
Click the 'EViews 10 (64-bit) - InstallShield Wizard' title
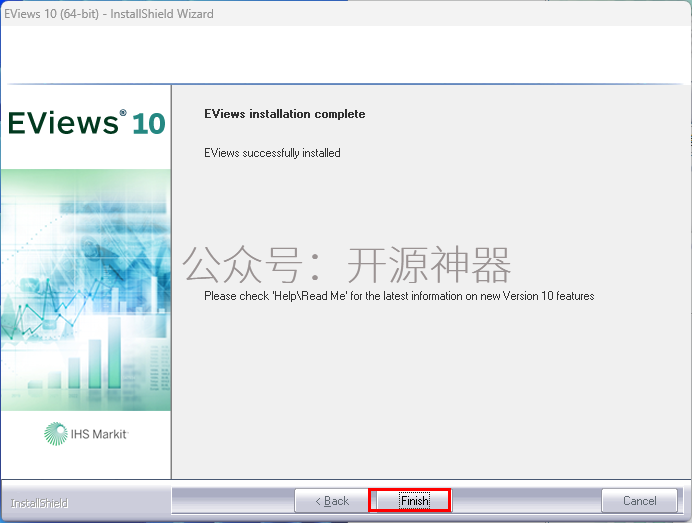point(109,14)
